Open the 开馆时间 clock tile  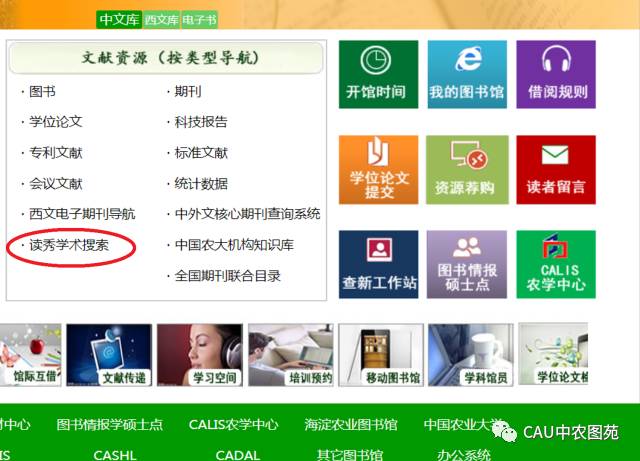(x=378, y=74)
